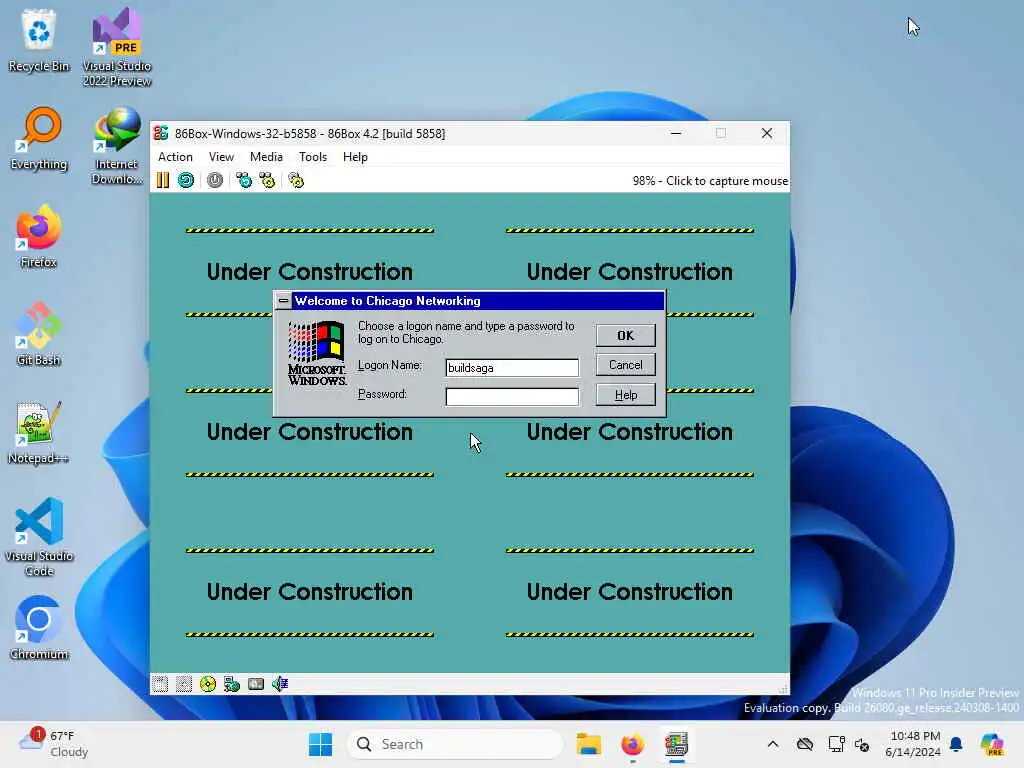Click Help button in logon dialog

tap(626, 395)
